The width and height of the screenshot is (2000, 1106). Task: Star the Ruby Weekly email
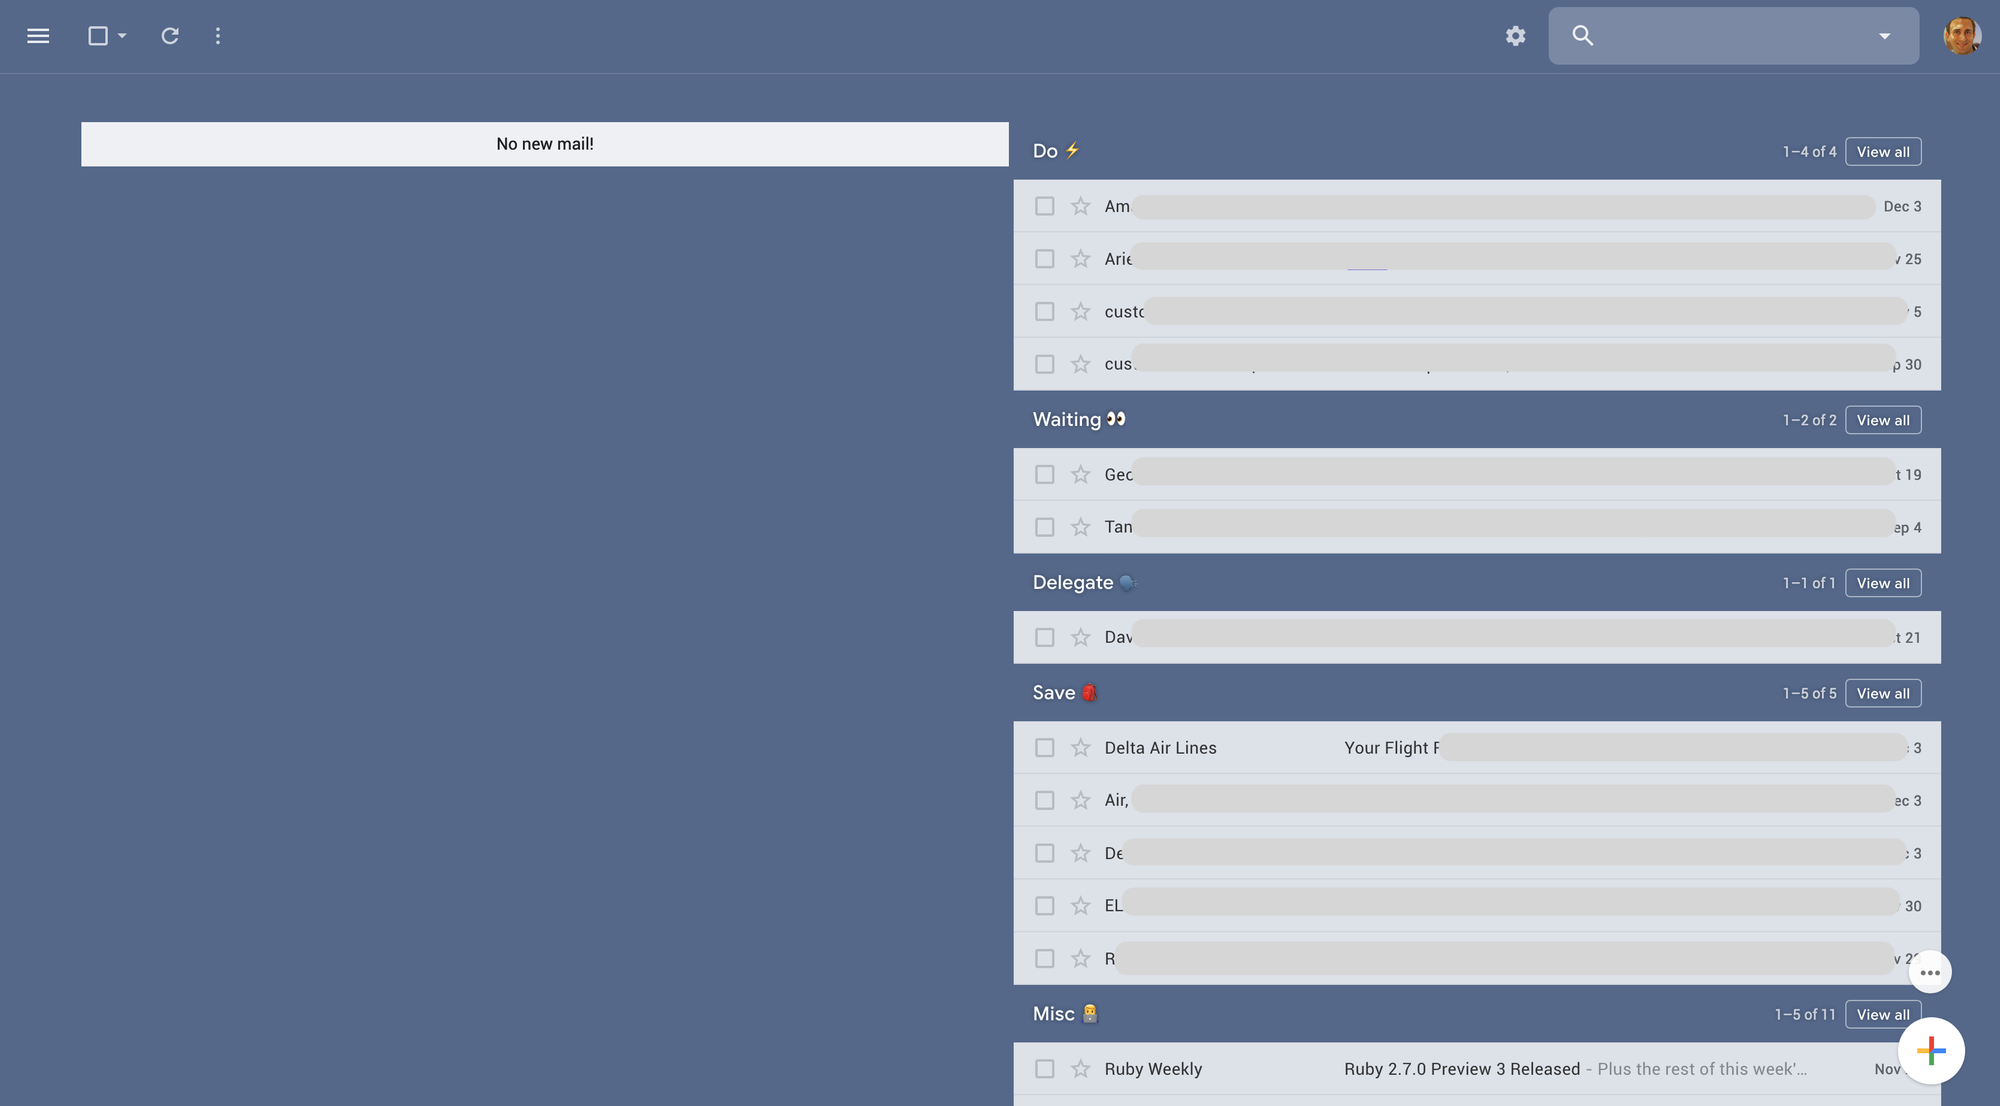coord(1080,1069)
